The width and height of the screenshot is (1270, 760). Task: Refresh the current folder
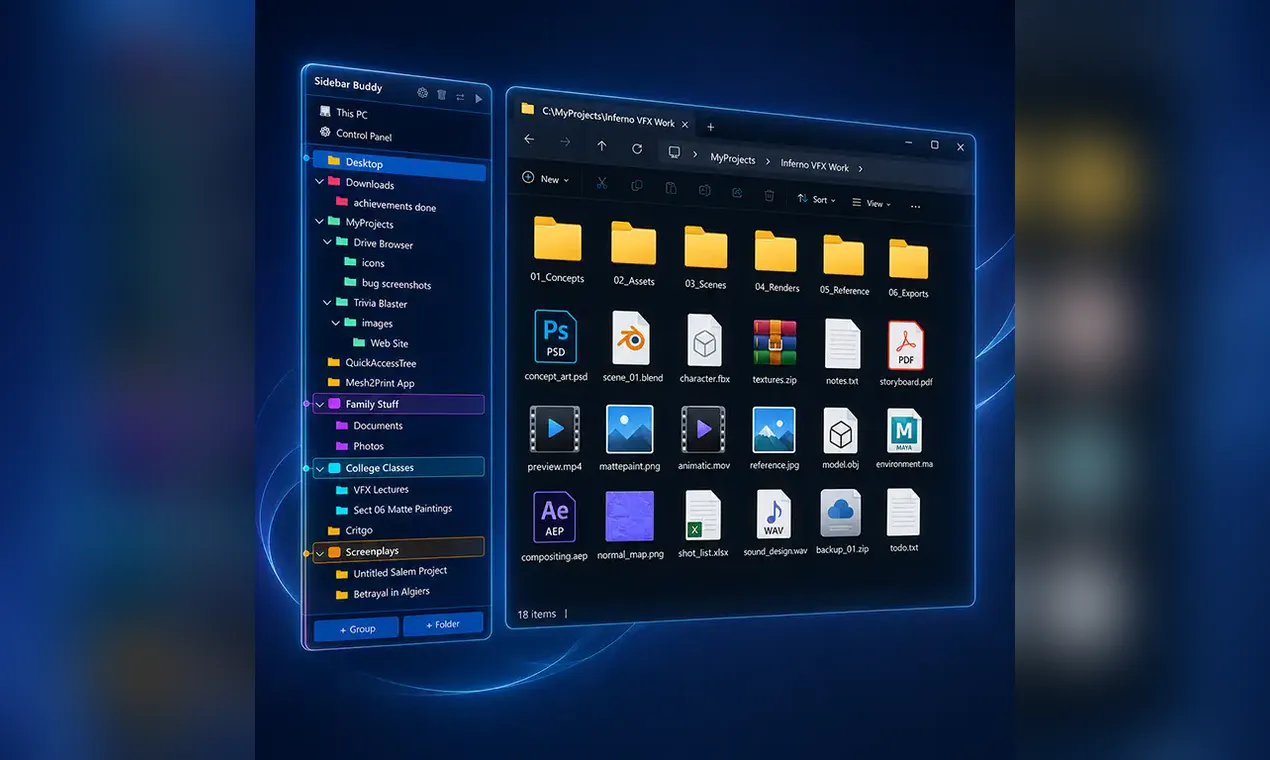pyautogui.click(x=637, y=149)
